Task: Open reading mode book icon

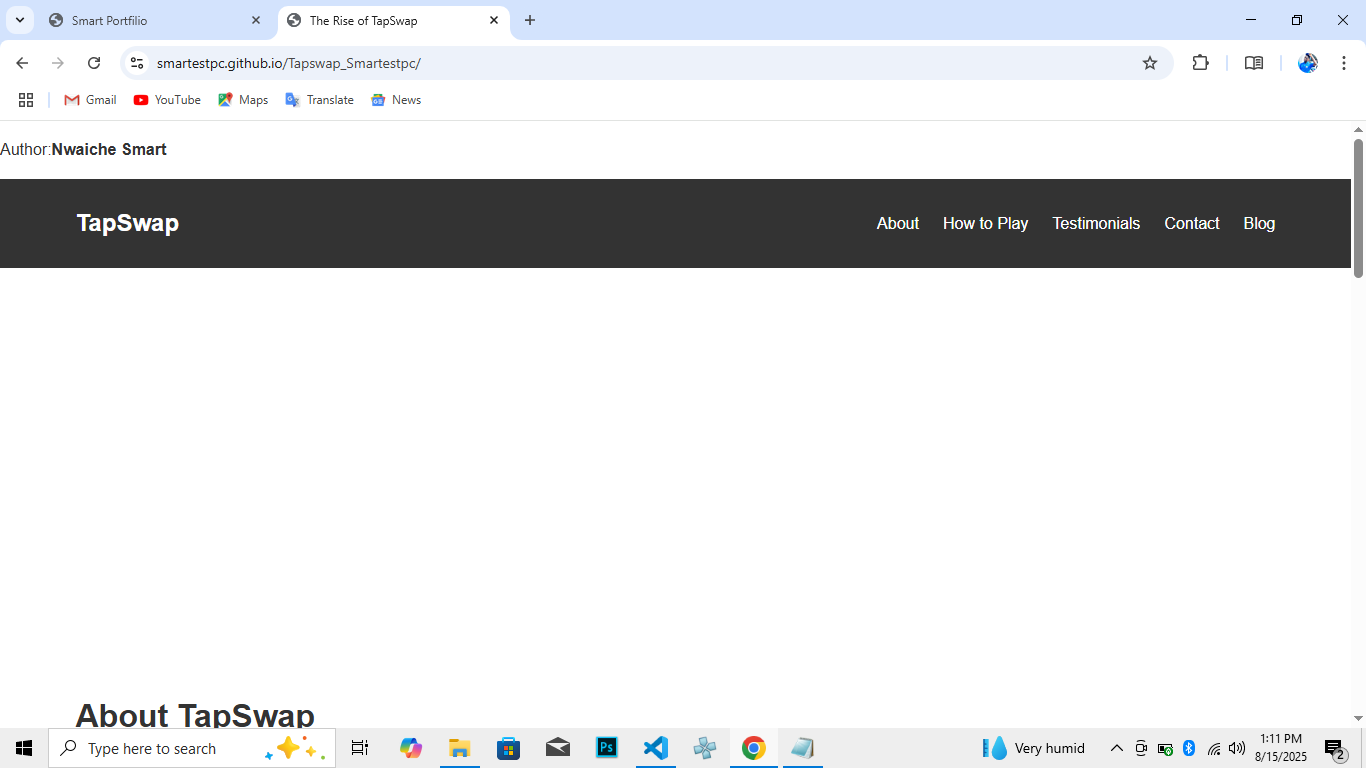Action: pyautogui.click(x=1254, y=63)
